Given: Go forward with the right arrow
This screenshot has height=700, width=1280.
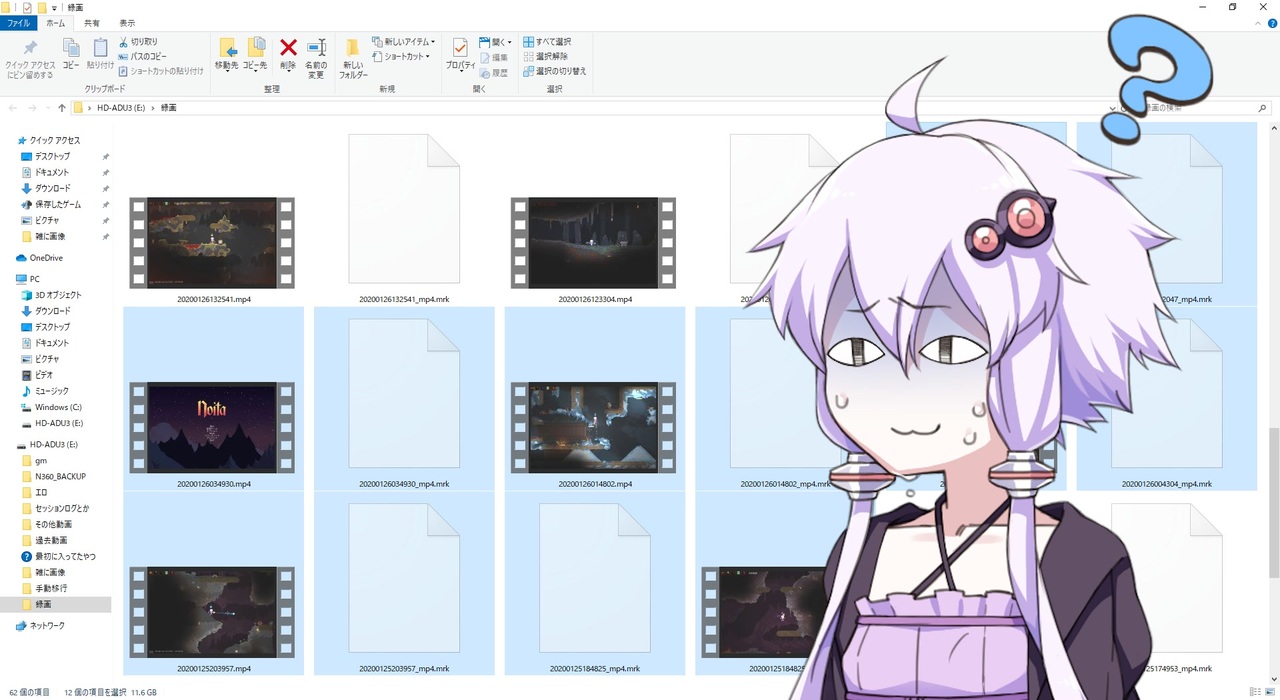Looking at the screenshot, I should 32,107.
